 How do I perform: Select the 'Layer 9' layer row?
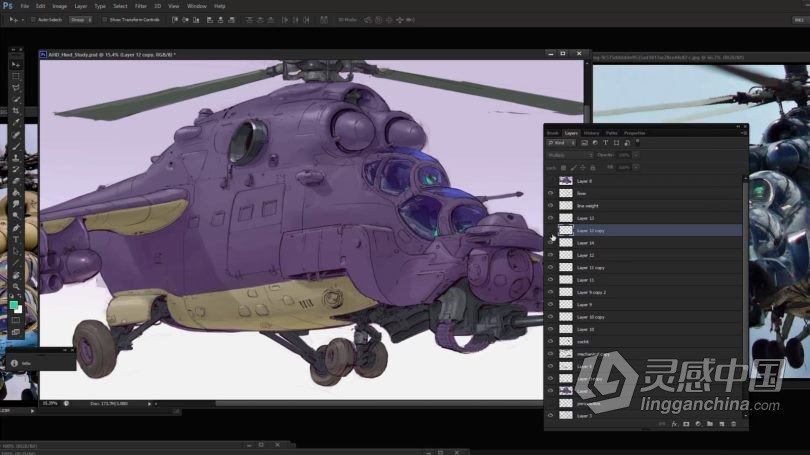click(644, 305)
